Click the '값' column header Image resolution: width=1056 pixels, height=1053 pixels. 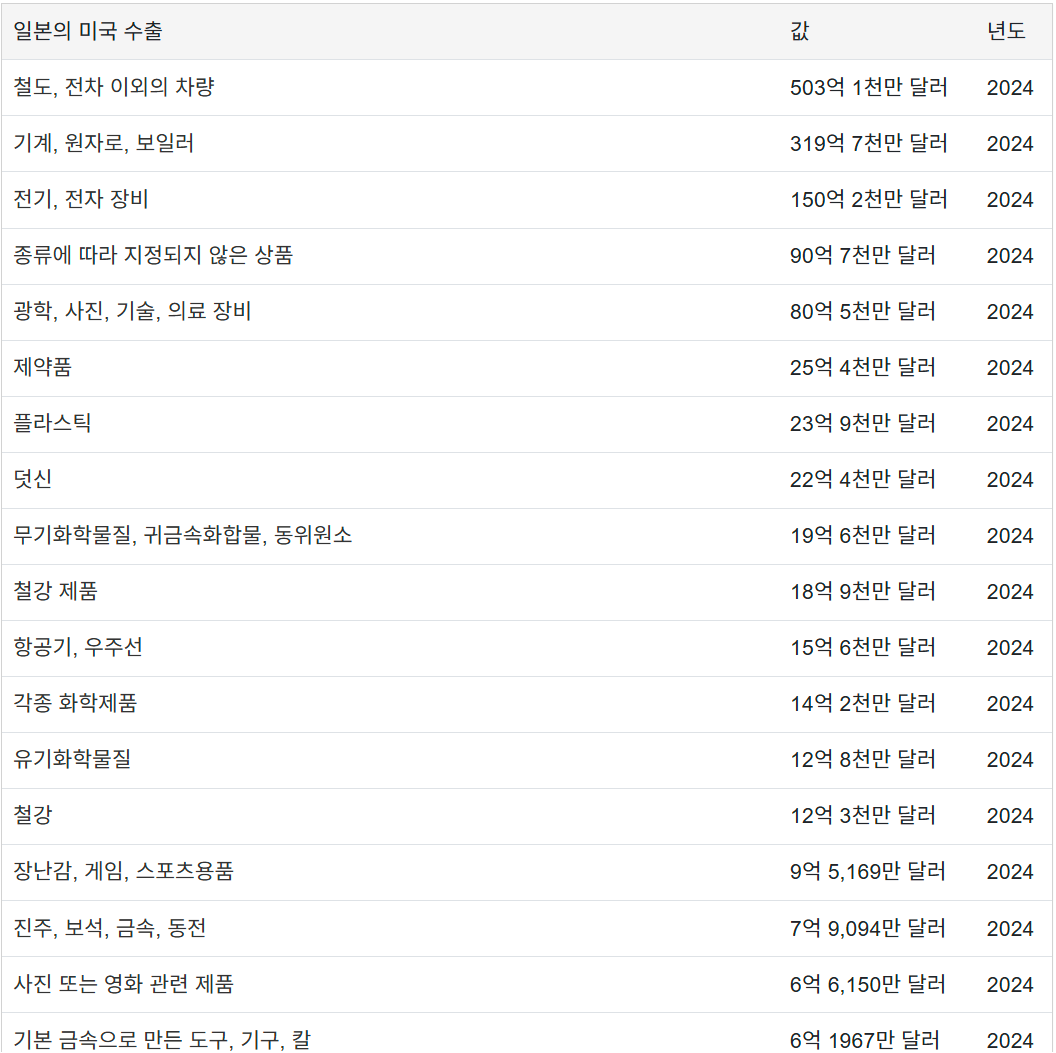point(799,31)
